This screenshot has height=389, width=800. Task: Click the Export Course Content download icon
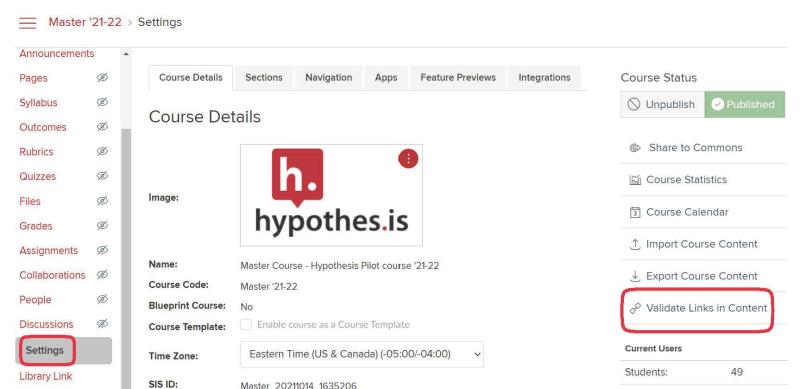click(x=635, y=276)
